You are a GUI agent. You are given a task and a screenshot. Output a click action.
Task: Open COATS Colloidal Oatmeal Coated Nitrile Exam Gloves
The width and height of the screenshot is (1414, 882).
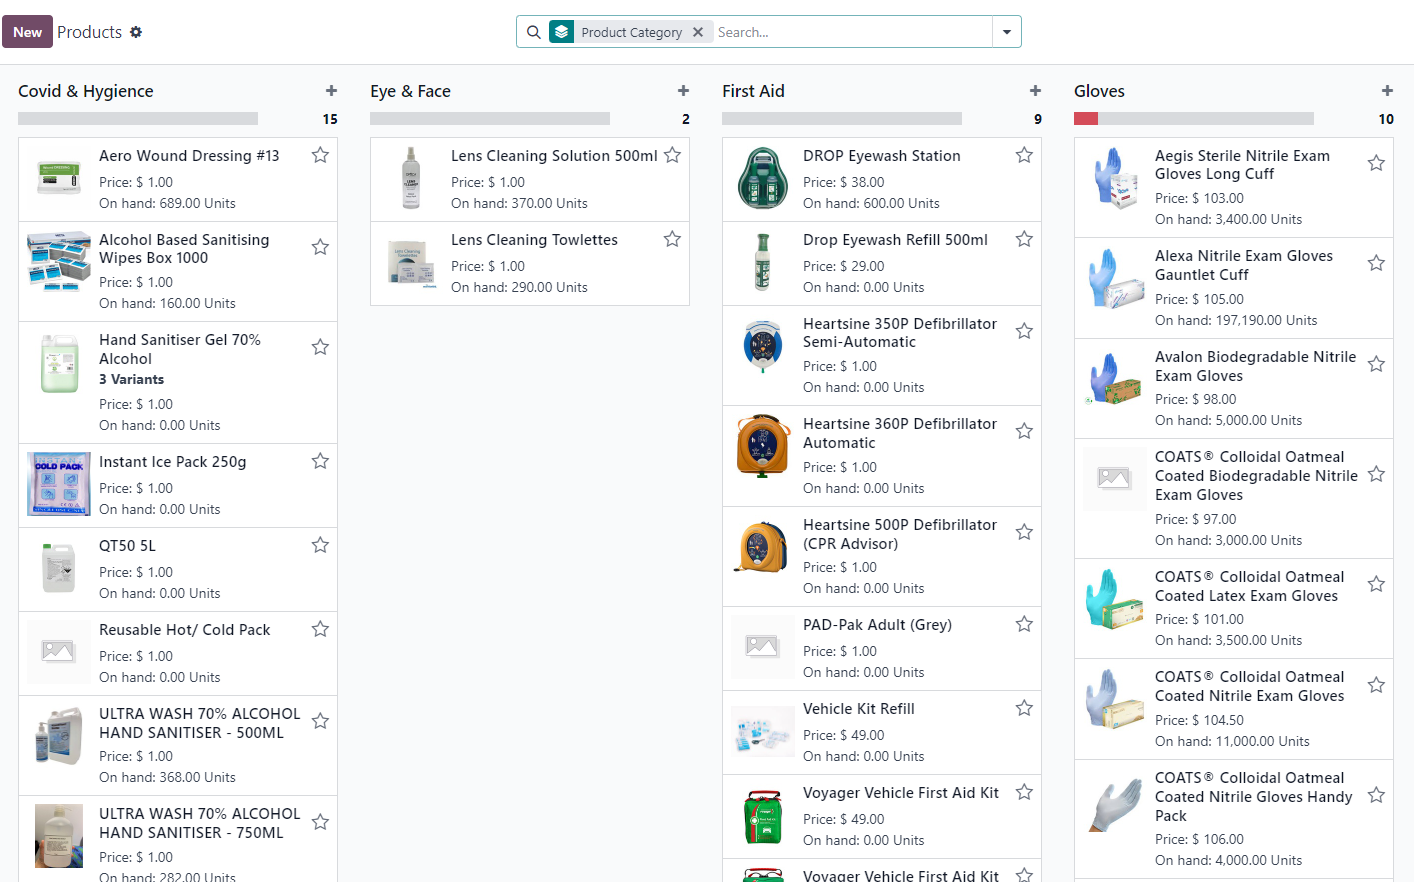(x=1234, y=709)
